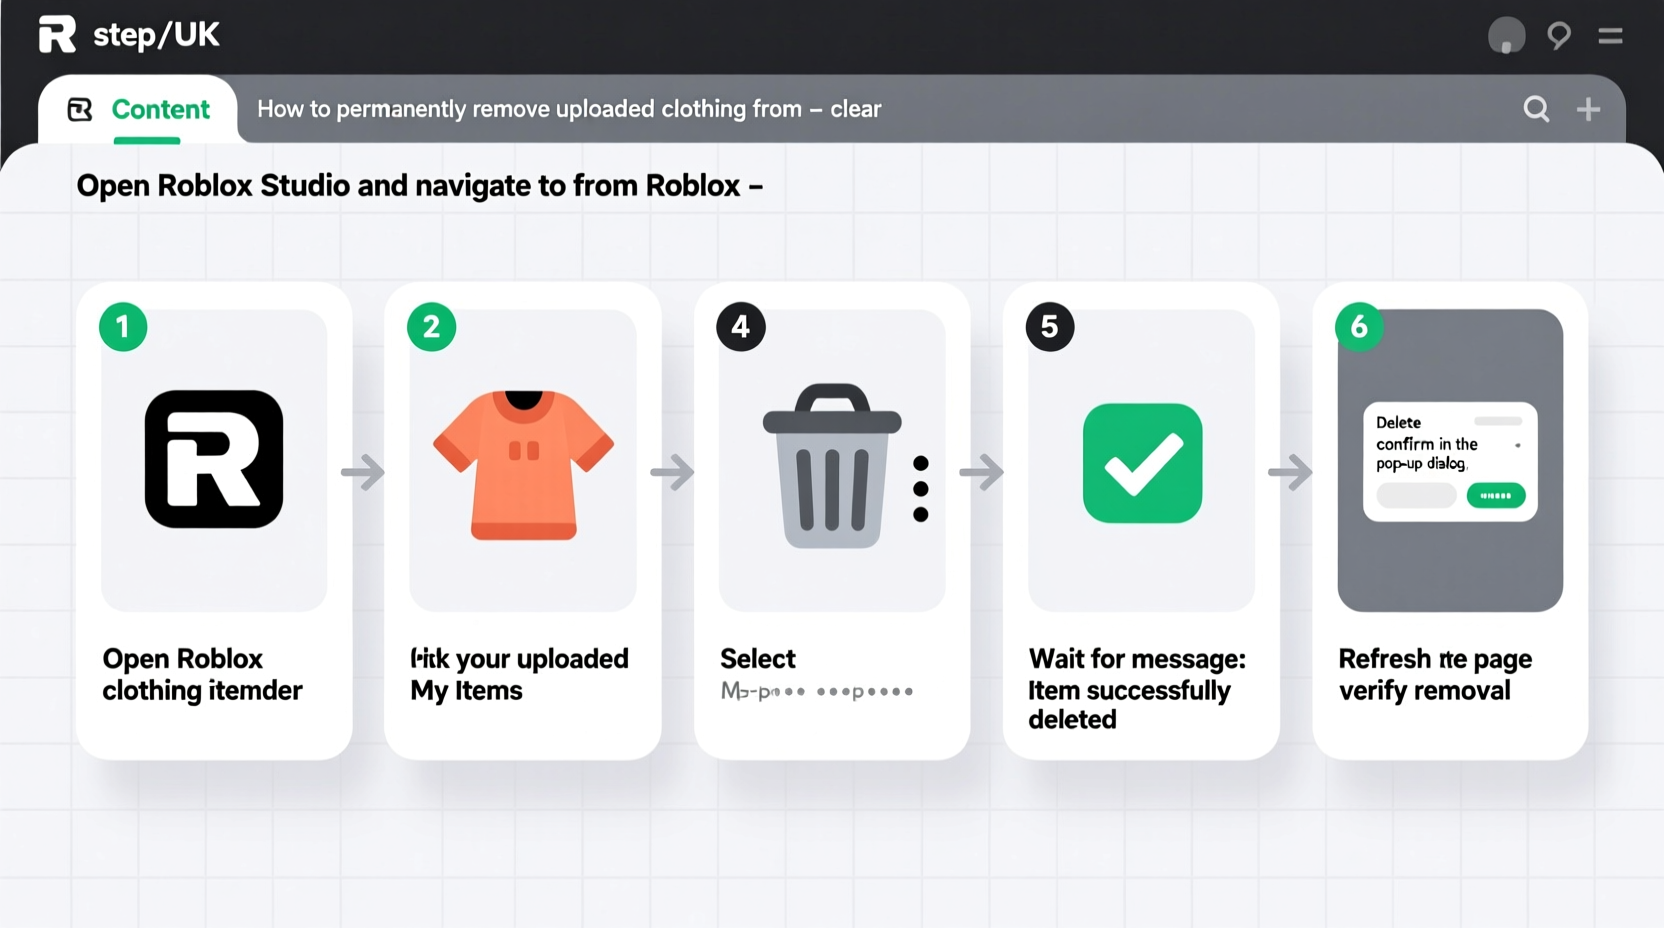Click the Roblox logo in the top-left bar

coord(57,34)
